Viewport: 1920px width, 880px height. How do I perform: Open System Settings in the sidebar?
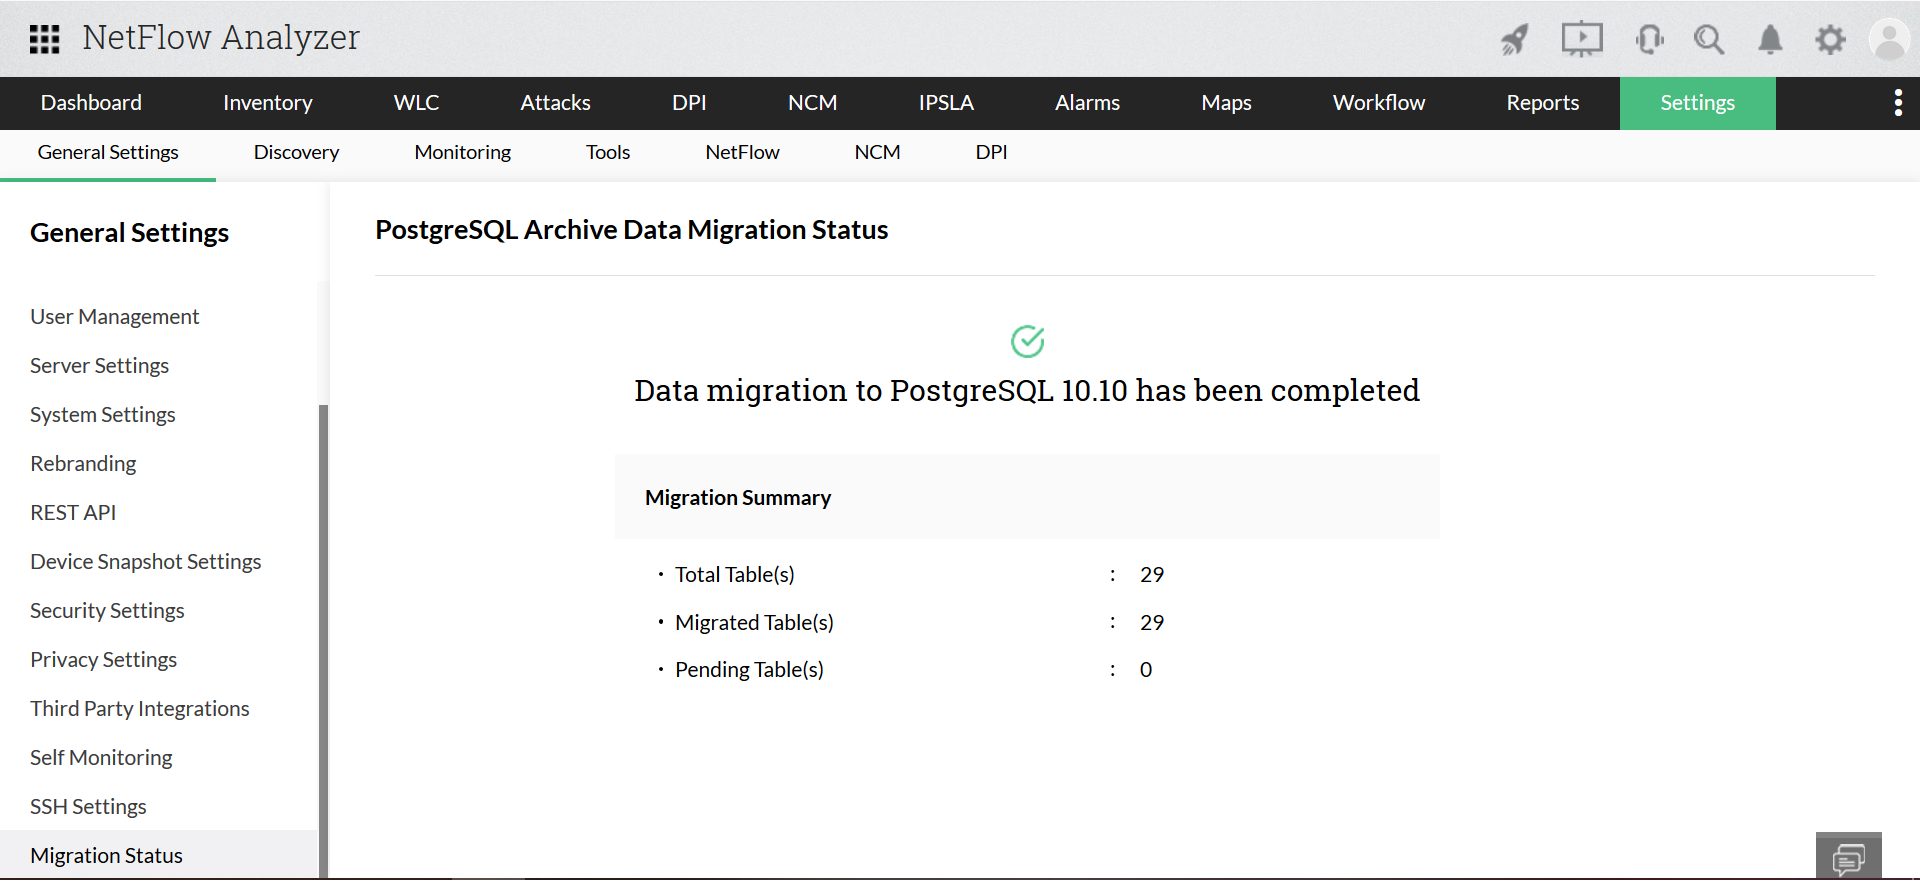(102, 415)
